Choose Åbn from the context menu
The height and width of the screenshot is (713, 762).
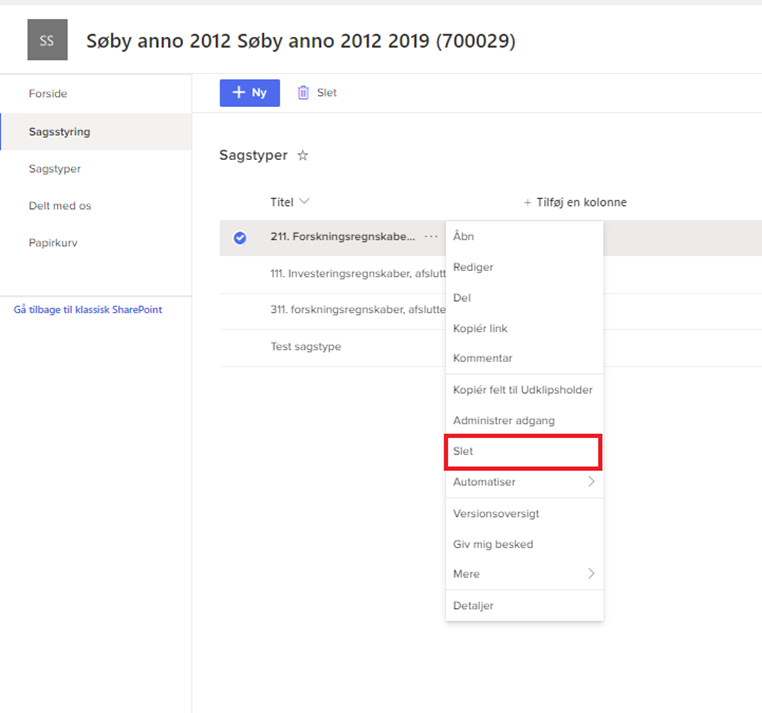(x=464, y=237)
